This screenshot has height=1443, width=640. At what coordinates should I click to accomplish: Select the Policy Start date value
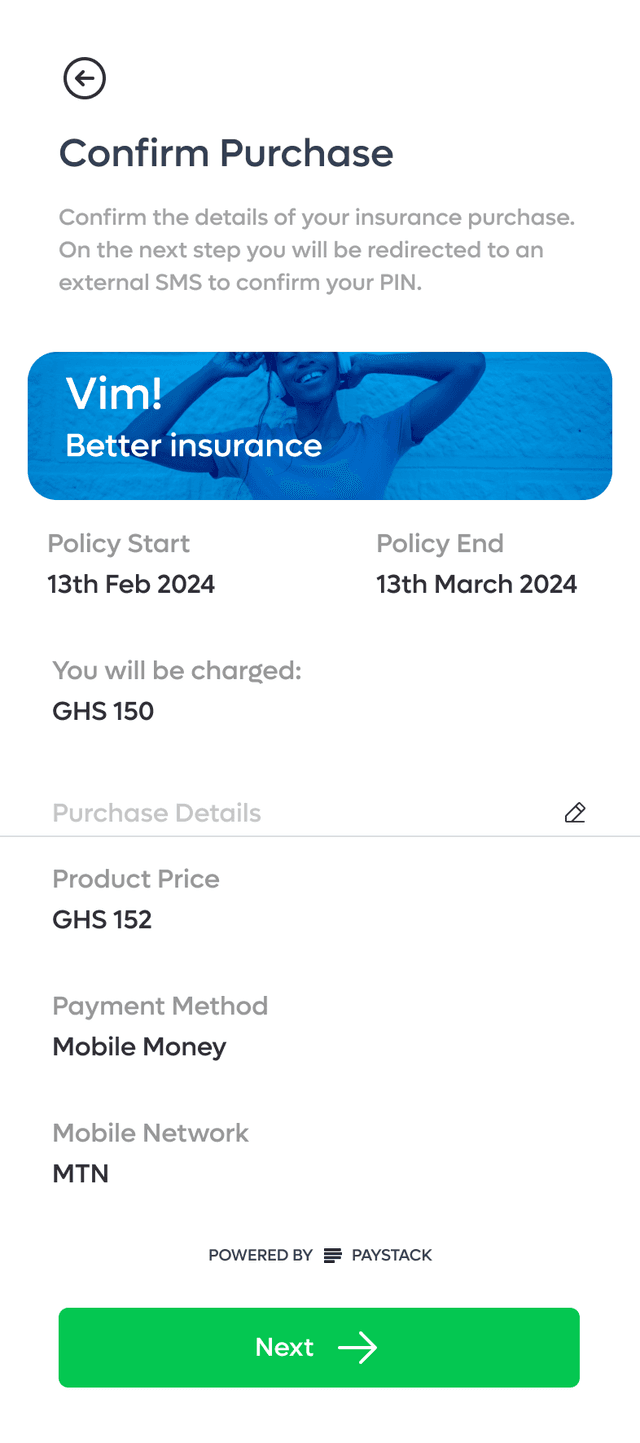pos(131,584)
